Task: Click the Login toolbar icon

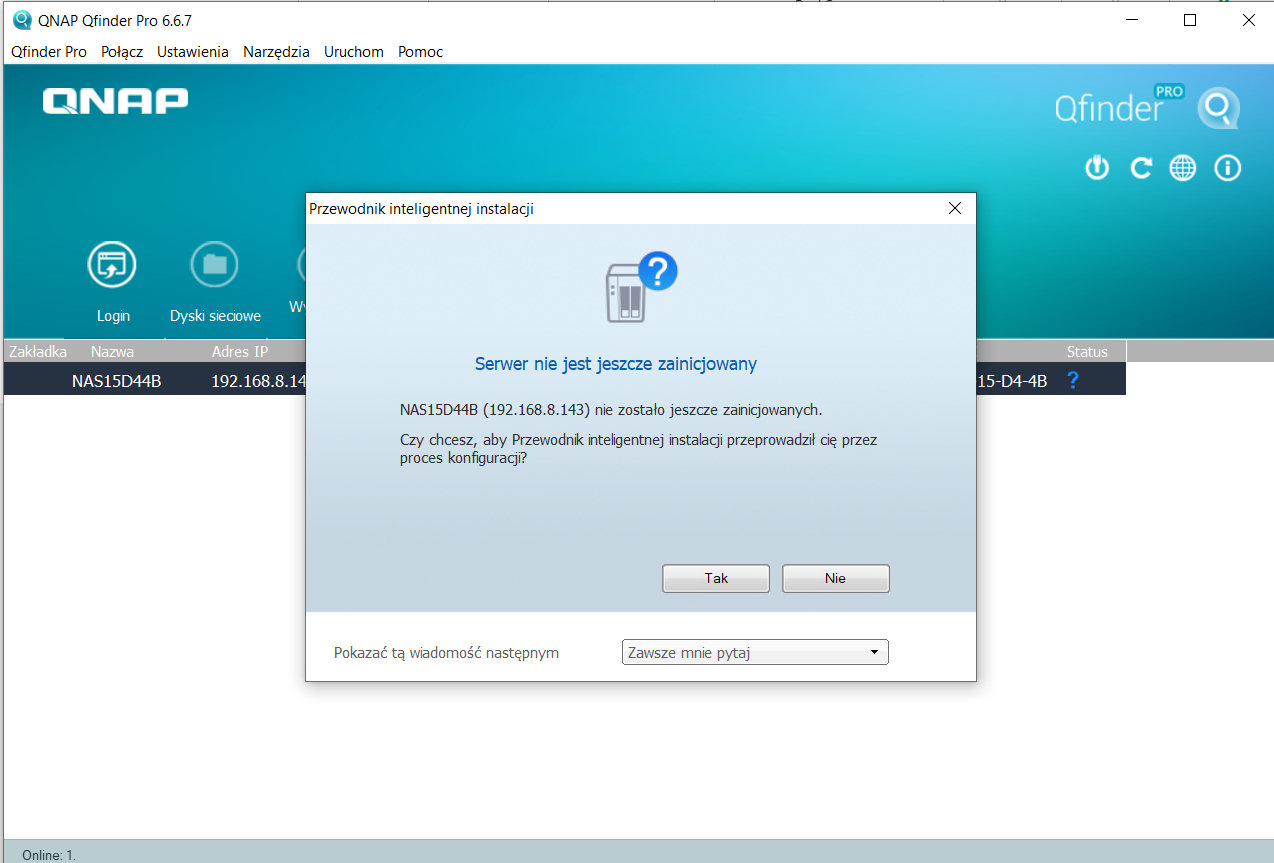Action: tap(112, 265)
